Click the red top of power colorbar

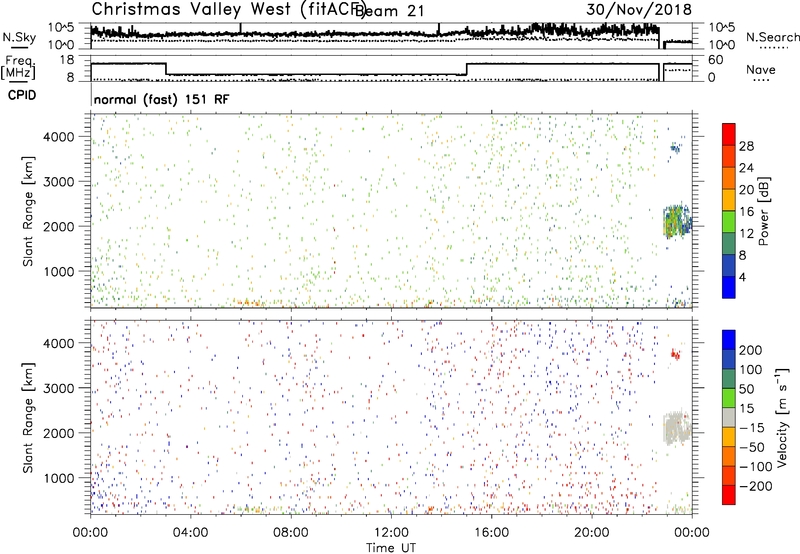[x=729, y=132]
